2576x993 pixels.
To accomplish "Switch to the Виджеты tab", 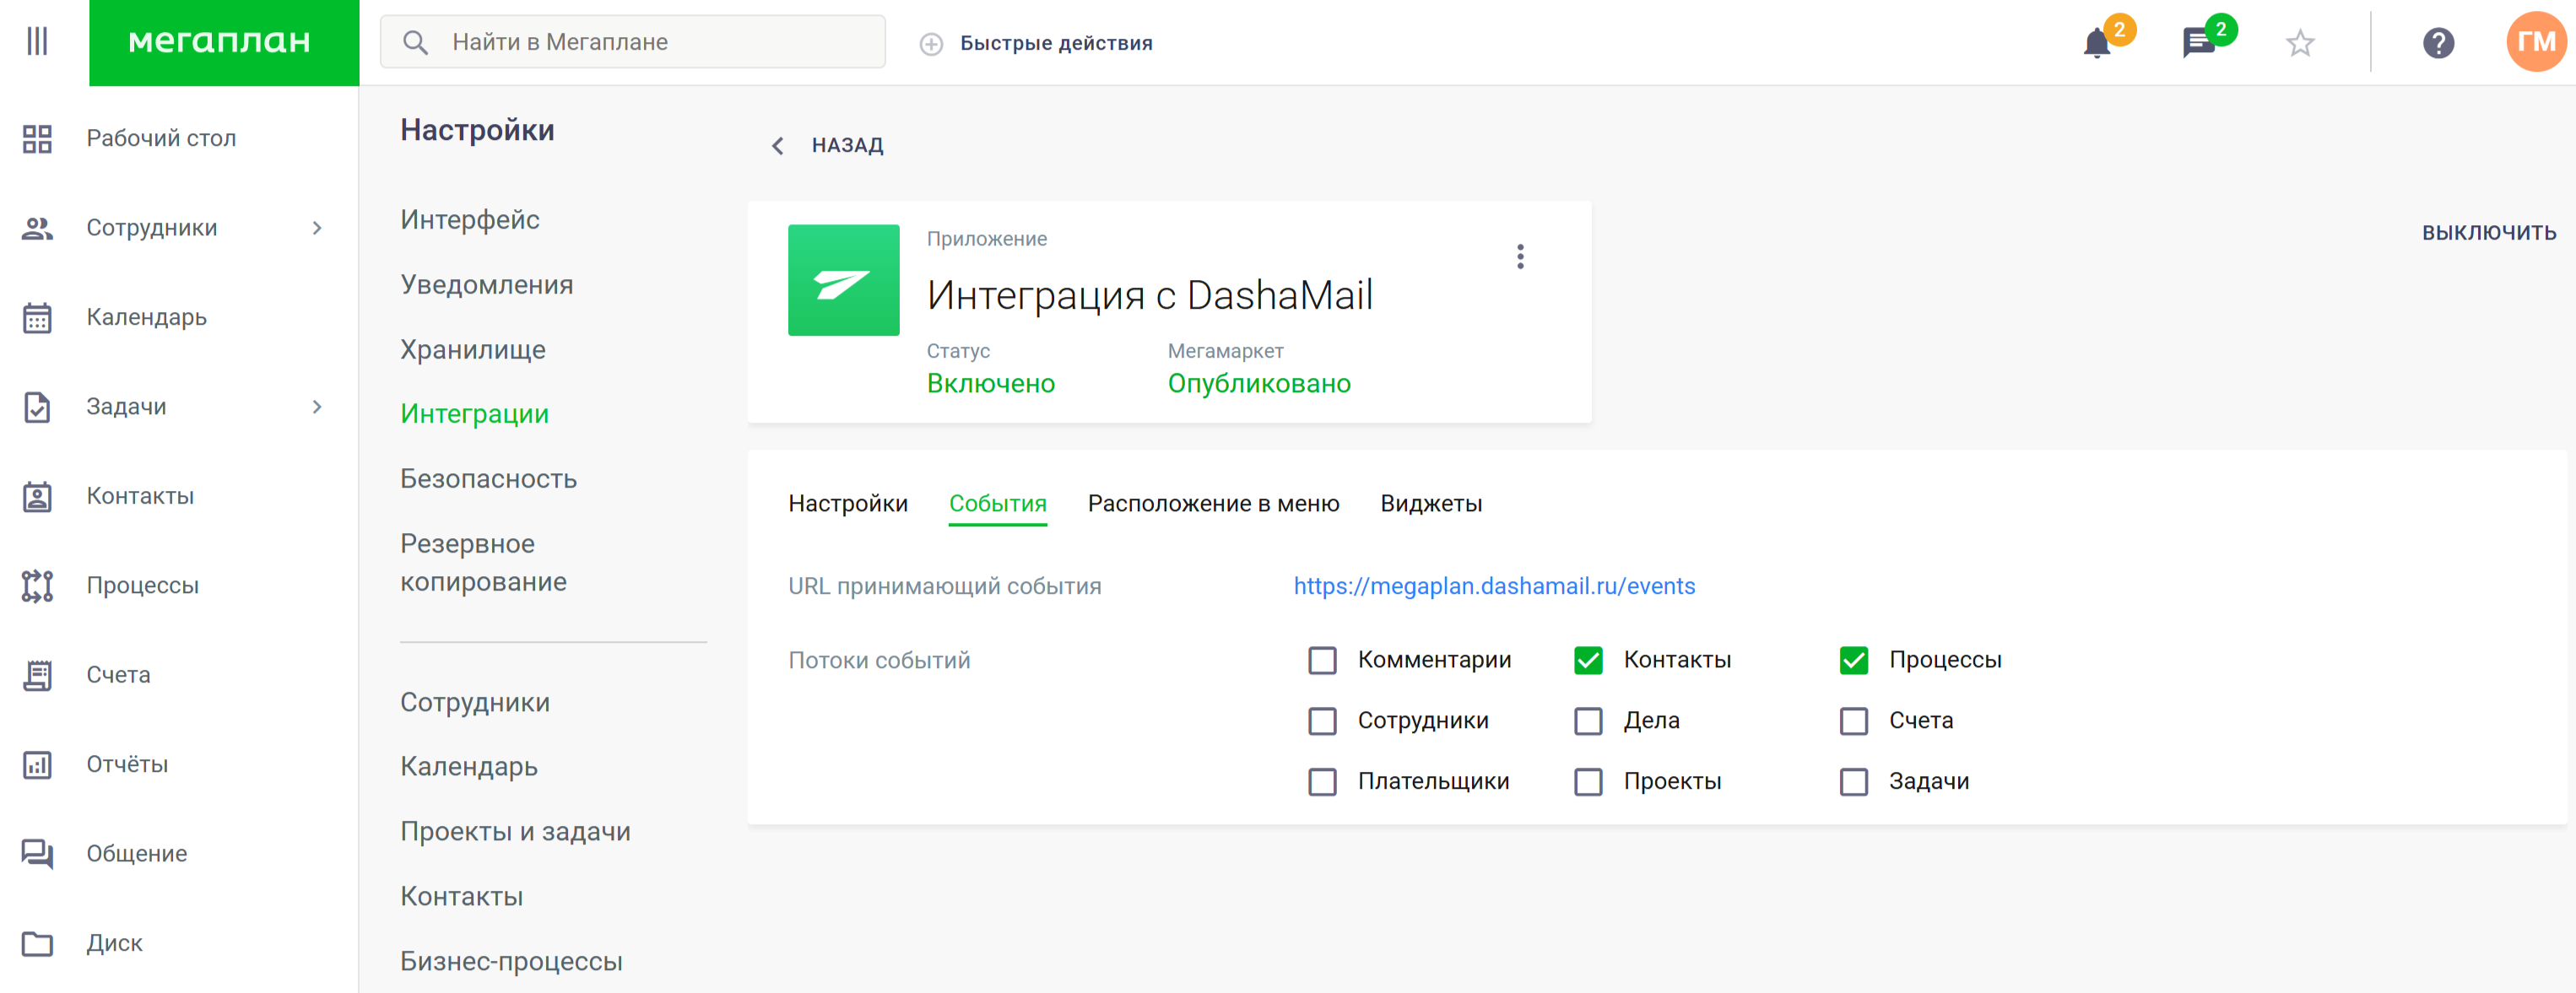I will click(1430, 504).
